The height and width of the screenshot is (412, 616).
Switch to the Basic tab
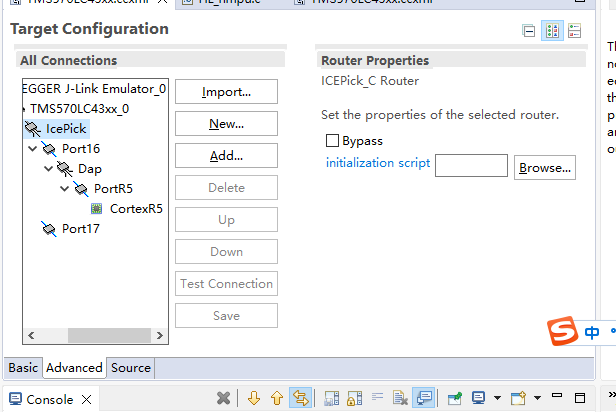[x=23, y=368]
